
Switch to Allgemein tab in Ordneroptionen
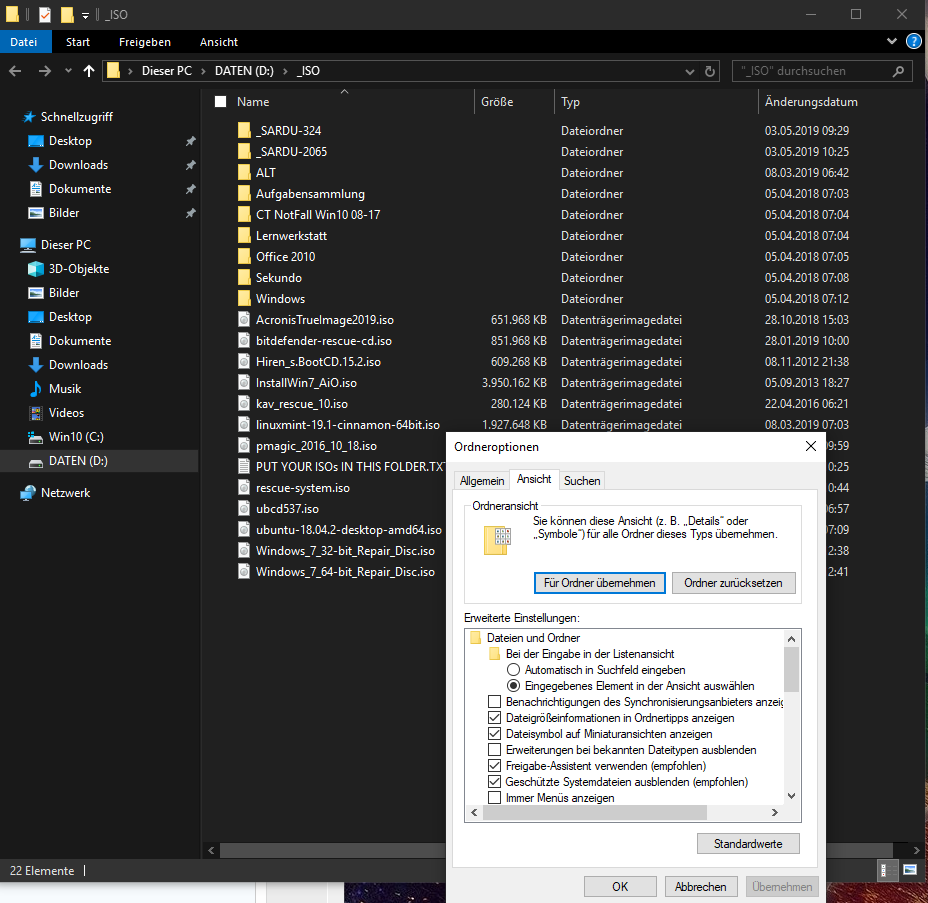(x=482, y=481)
